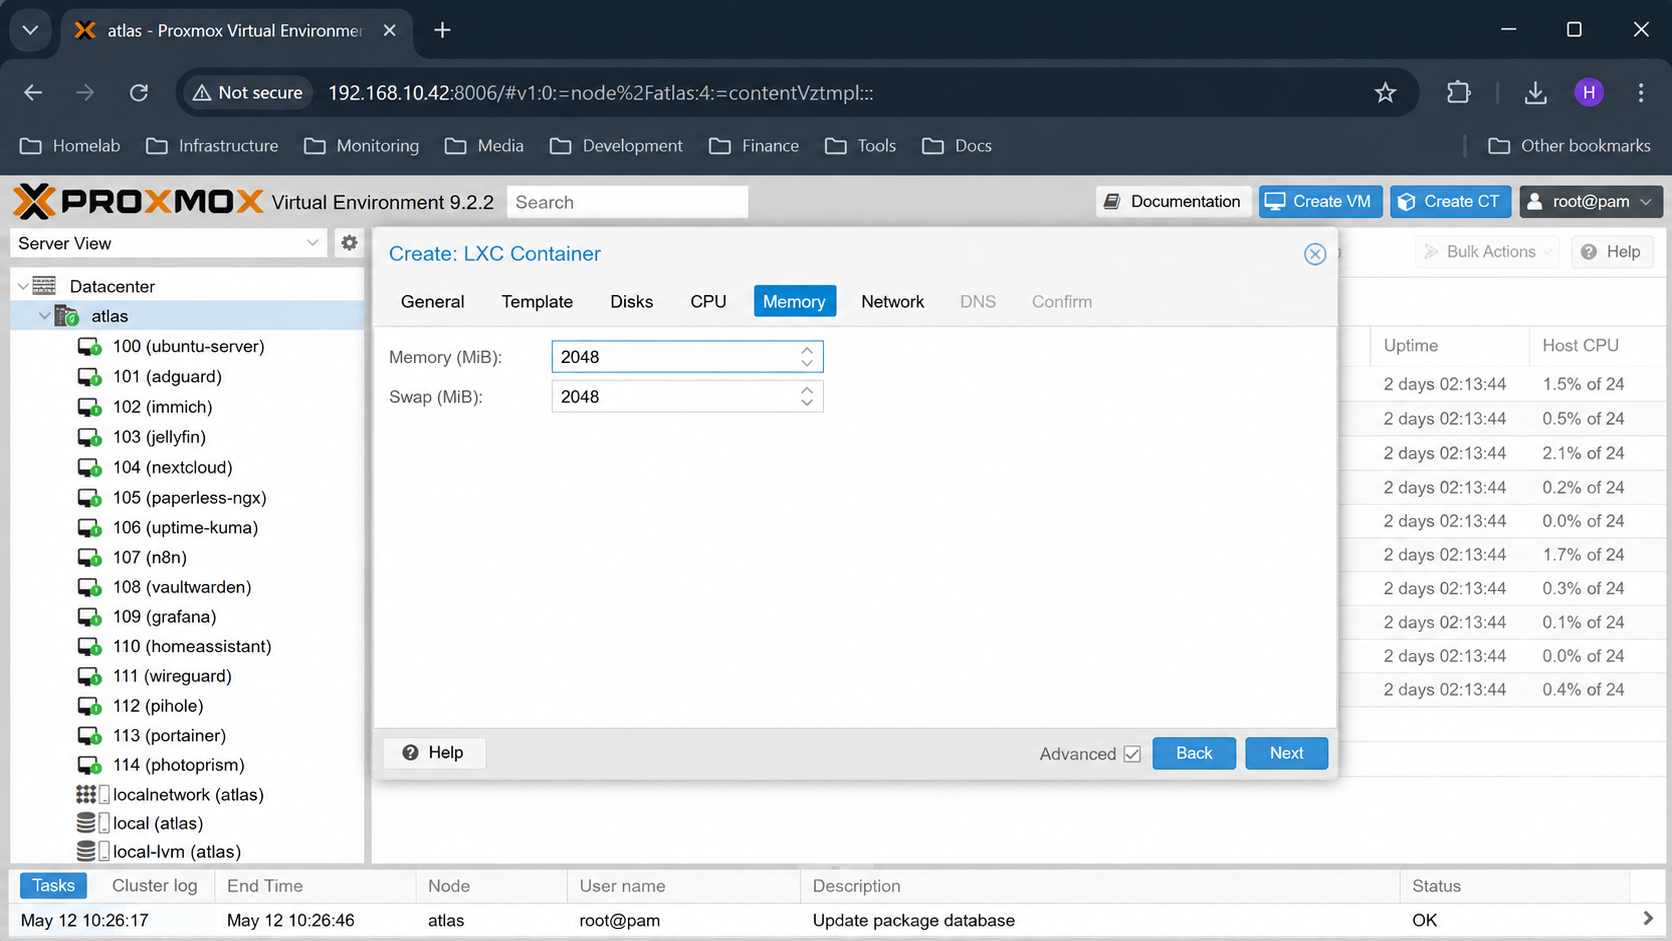The height and width of the screenshot is (941, 1672).
Task: Click the Proxmox Search box
Action: (x=627, y=202)
